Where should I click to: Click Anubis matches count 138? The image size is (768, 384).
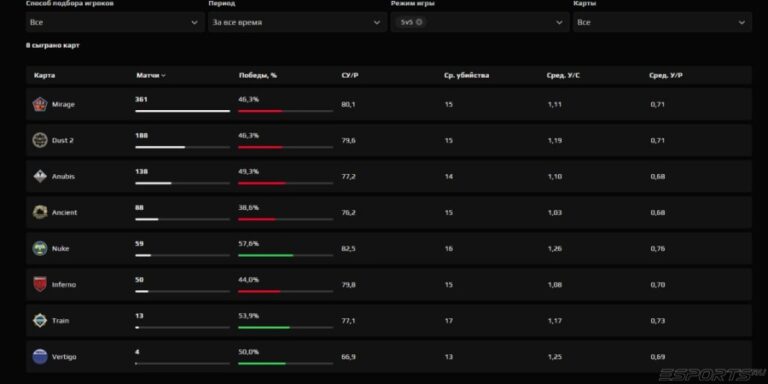click(x=141, y=172)
